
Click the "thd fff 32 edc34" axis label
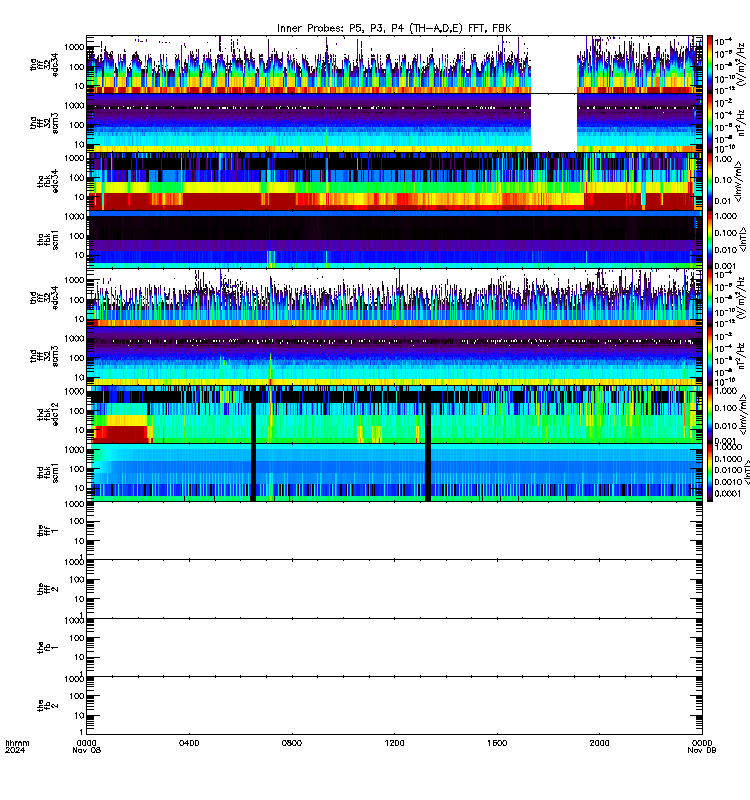(44, 297)
